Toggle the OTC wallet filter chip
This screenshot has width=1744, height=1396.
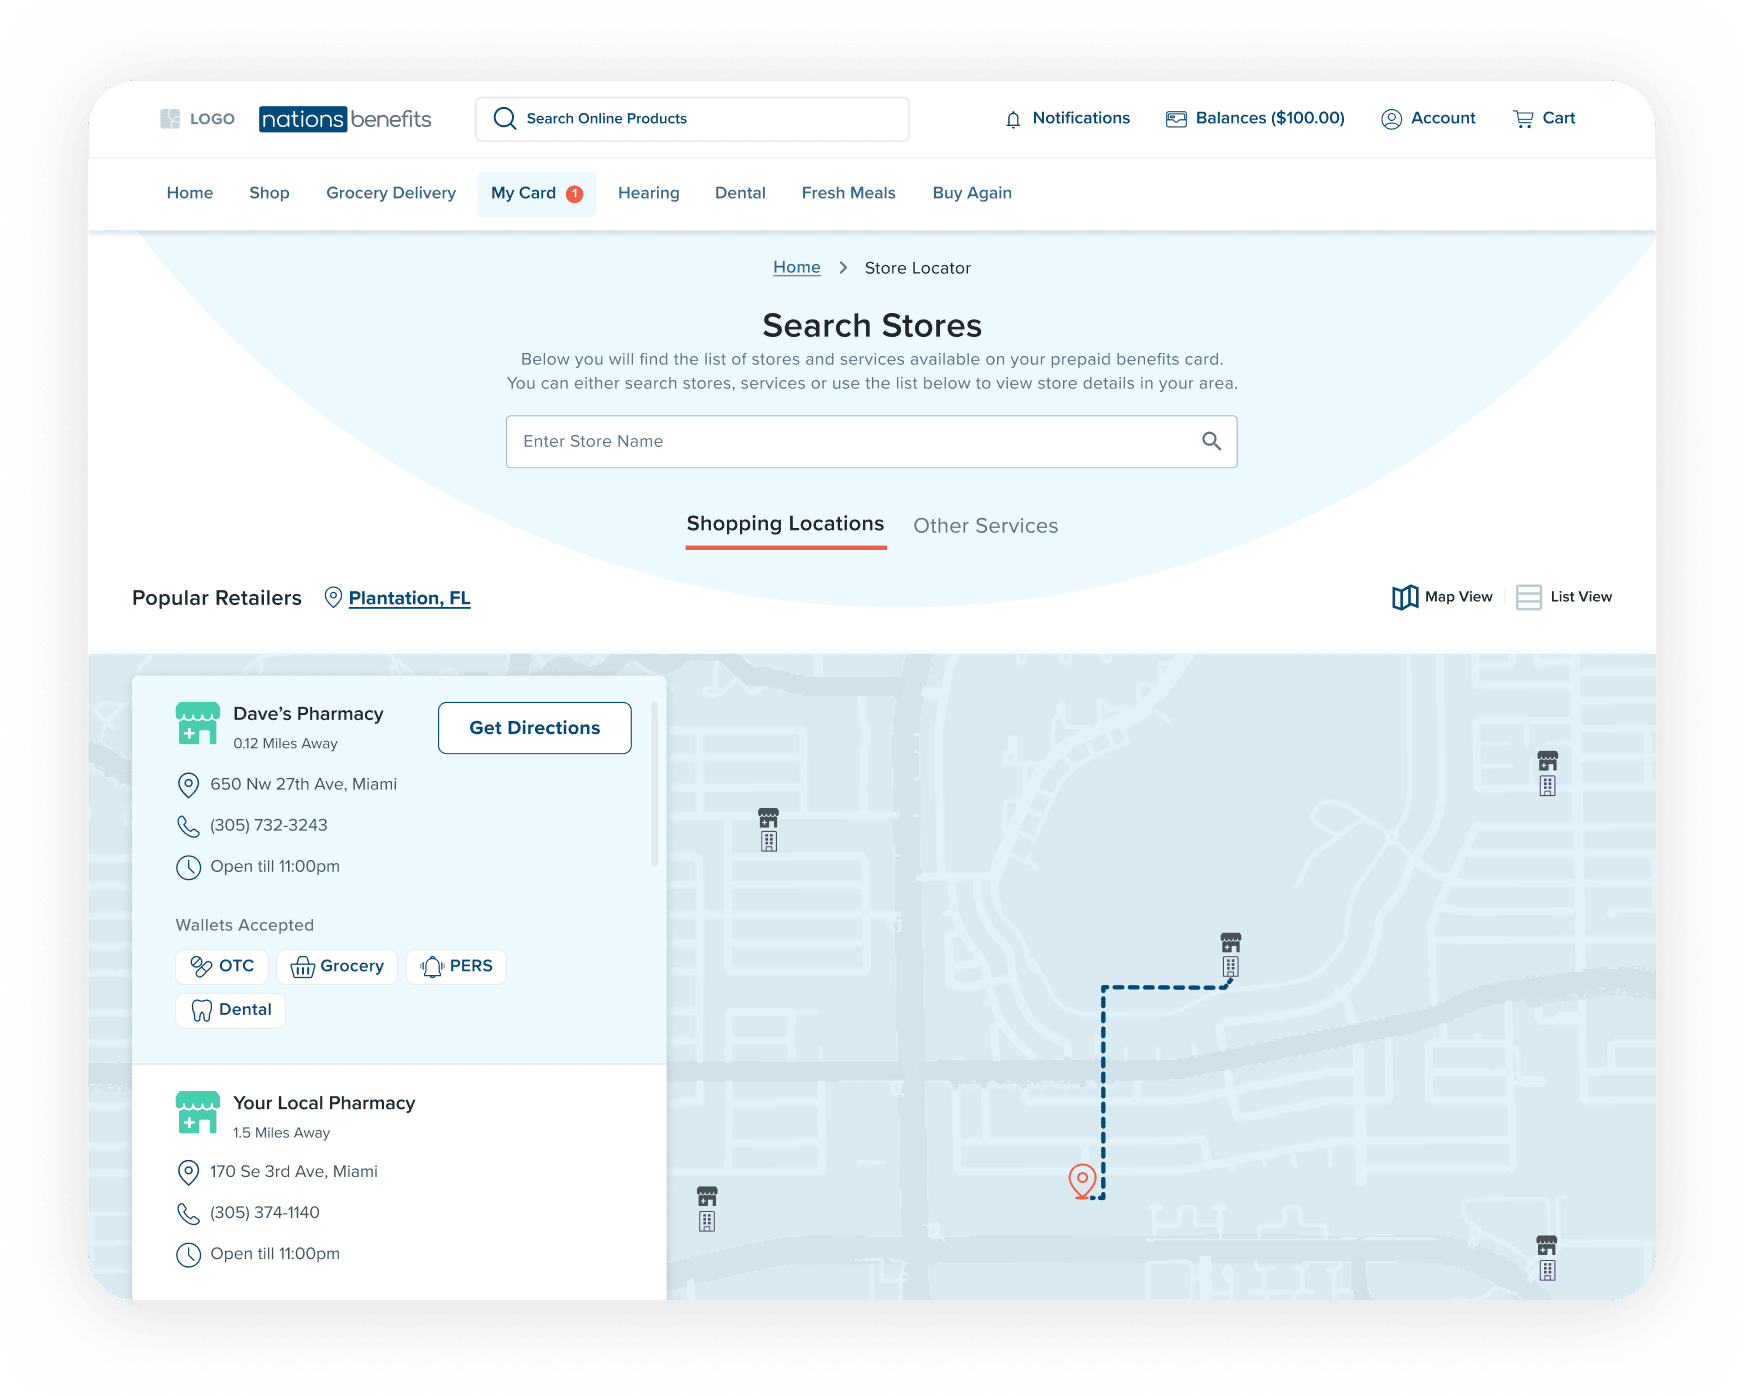(x=221, y=966)
